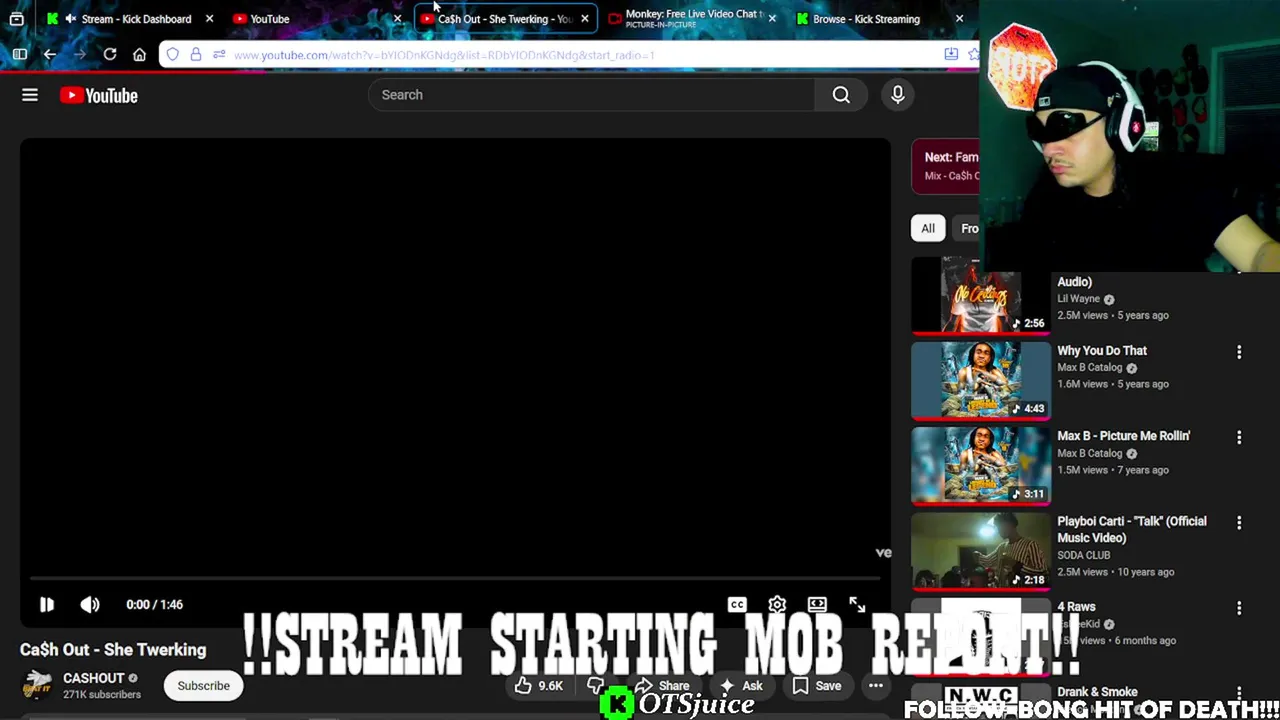Open the browser home page
1280x720 pixels.
139,54
